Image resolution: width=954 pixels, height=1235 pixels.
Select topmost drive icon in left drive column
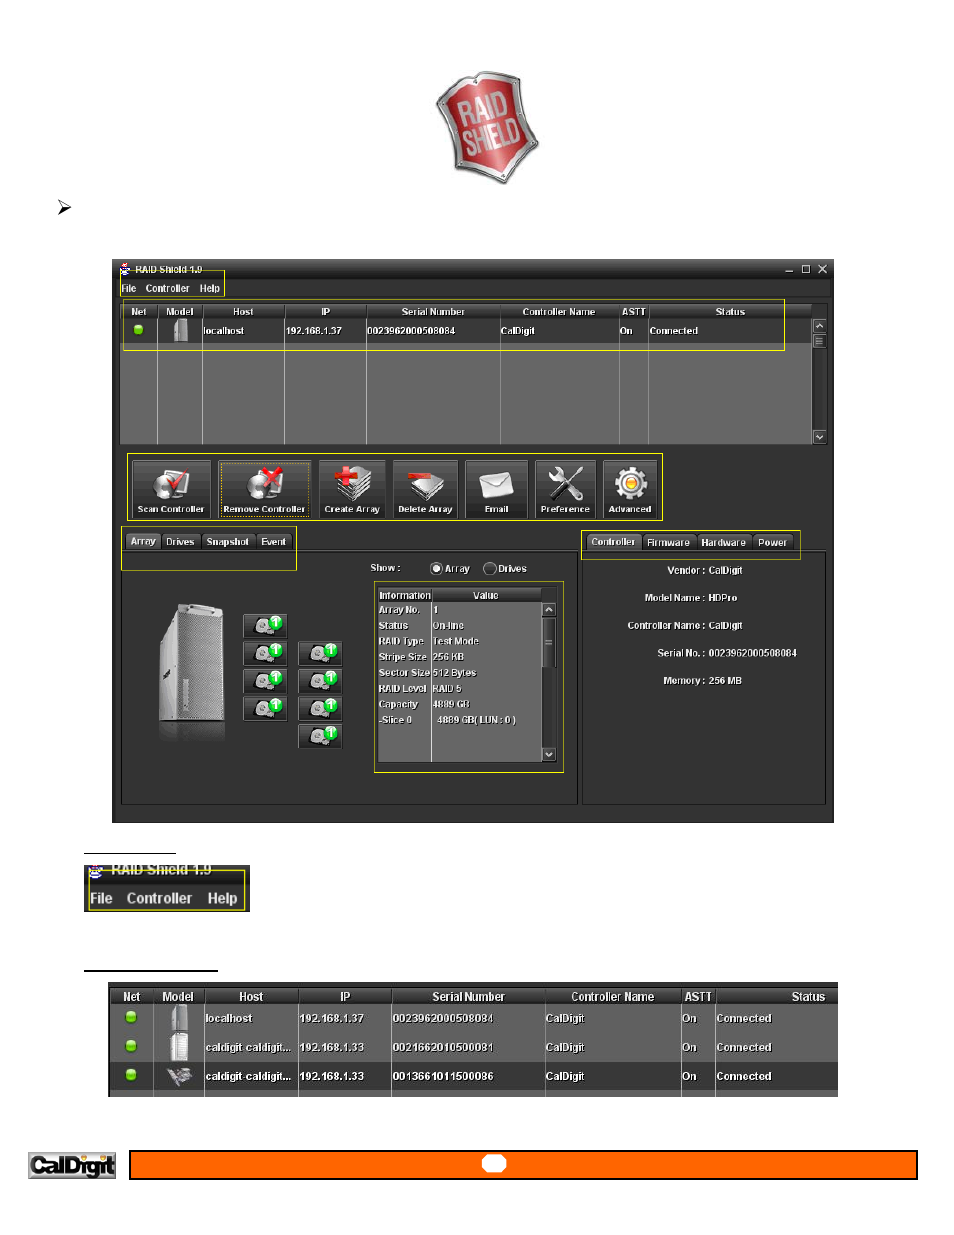[265, 626]
